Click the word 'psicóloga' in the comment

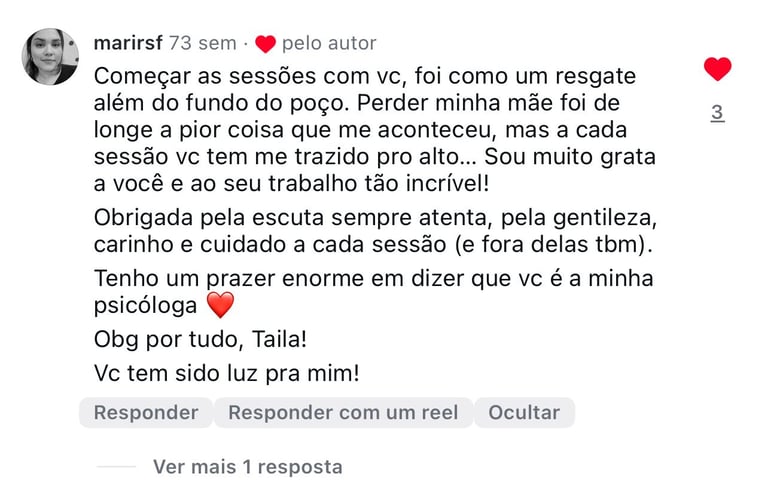tap(145, 306)
